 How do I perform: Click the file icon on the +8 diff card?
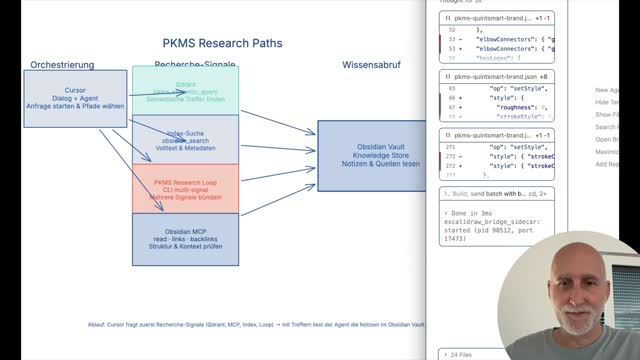click(x=448, y=77)
